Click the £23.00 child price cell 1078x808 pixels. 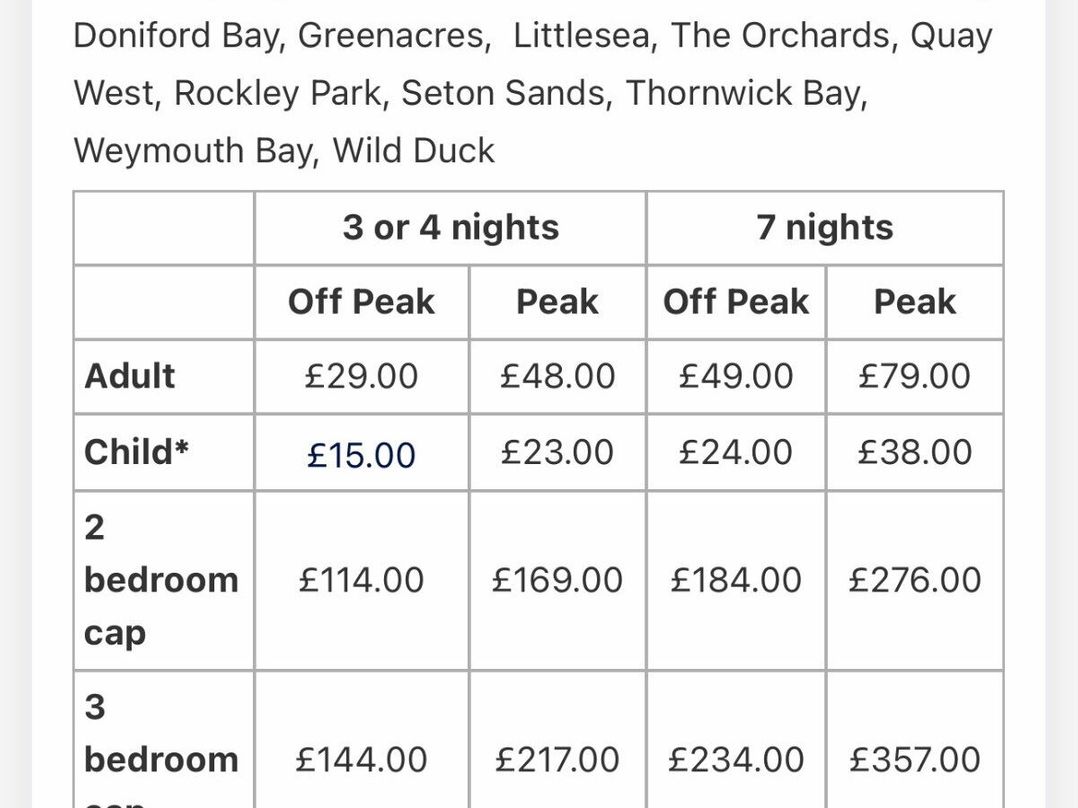557,452
